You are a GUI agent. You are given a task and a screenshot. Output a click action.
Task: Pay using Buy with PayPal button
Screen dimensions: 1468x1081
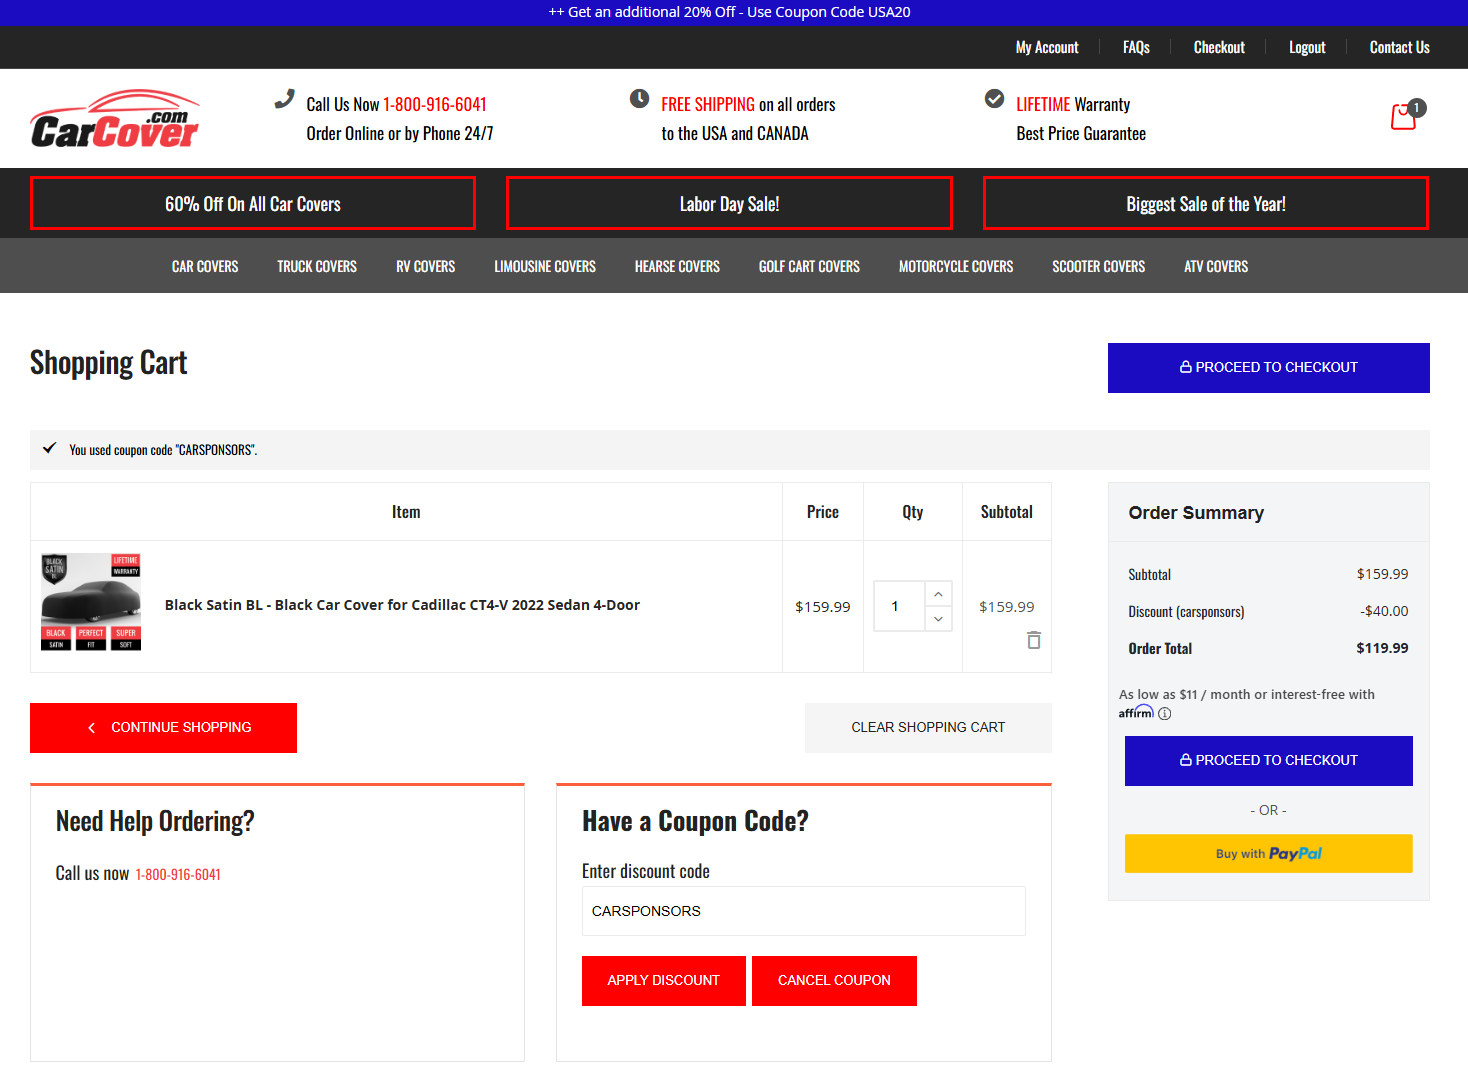(x=1268, y=854)
